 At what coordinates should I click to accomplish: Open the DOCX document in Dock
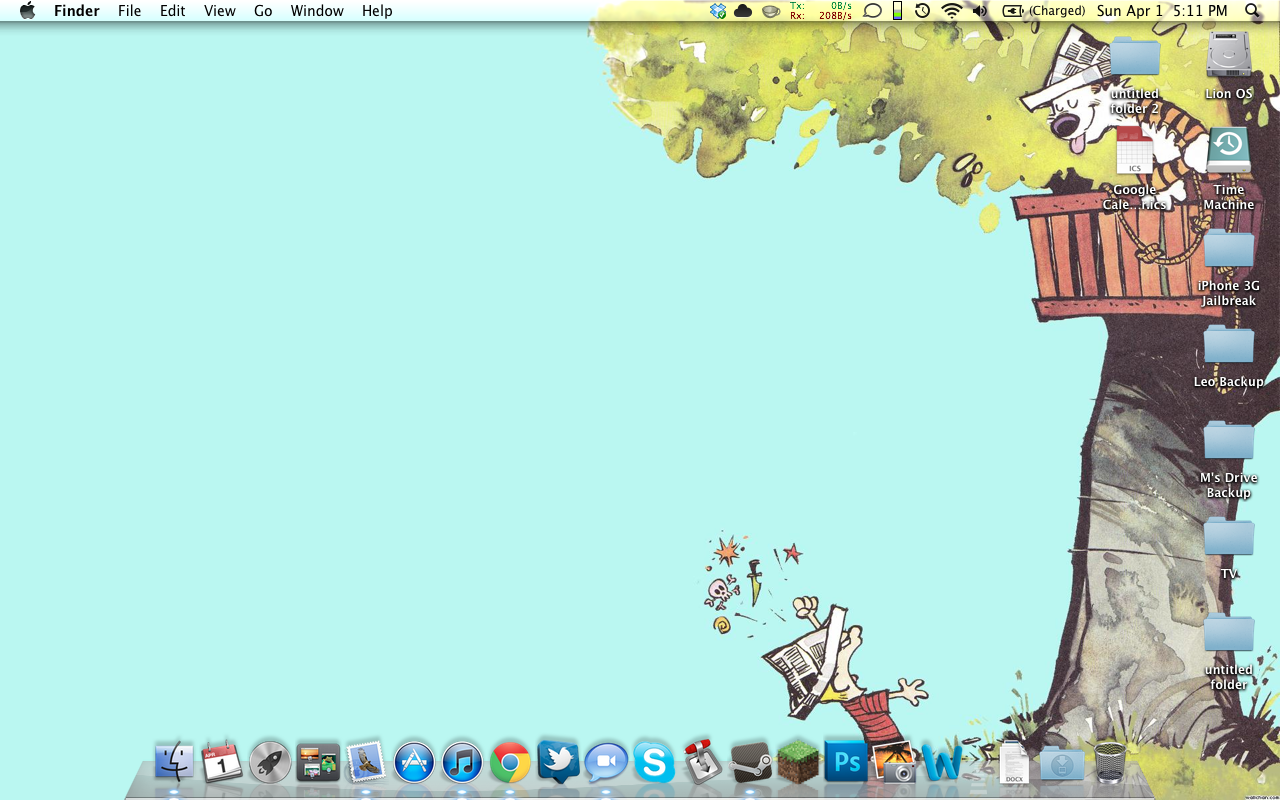(1014, 763)
